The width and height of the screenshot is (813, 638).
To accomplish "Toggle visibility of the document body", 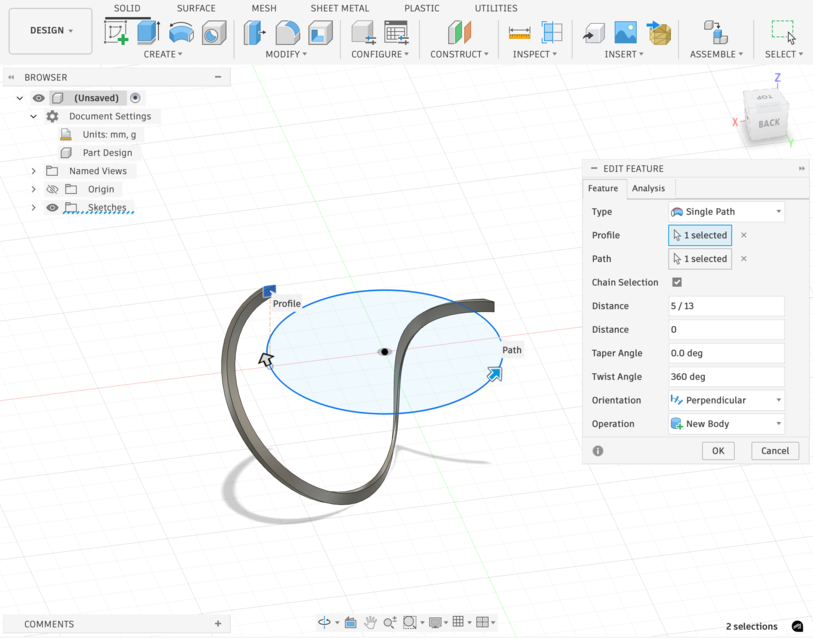I will [x=38, y=97].
